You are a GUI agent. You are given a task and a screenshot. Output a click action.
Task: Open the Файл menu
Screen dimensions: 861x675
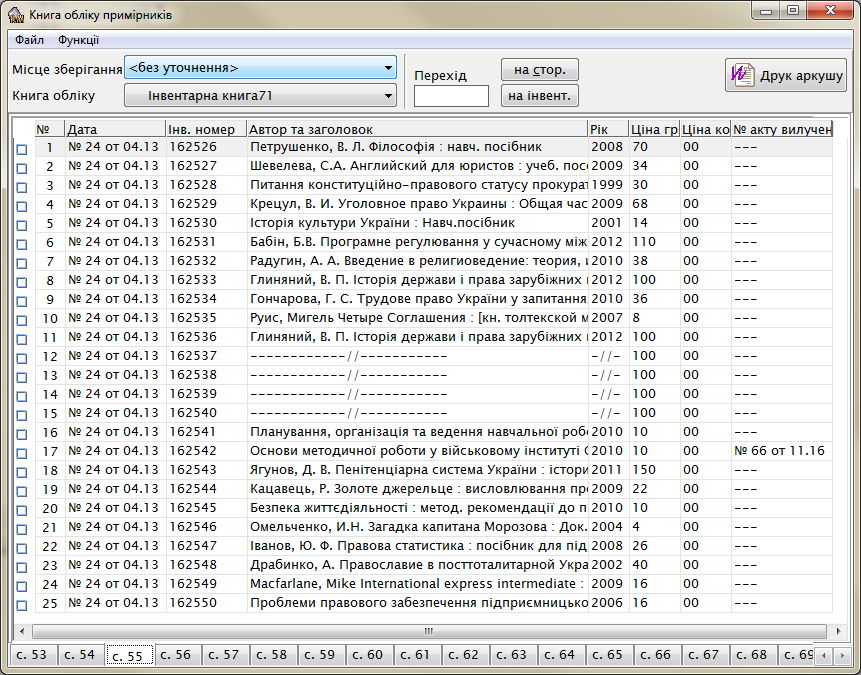(x=29, y=40)
